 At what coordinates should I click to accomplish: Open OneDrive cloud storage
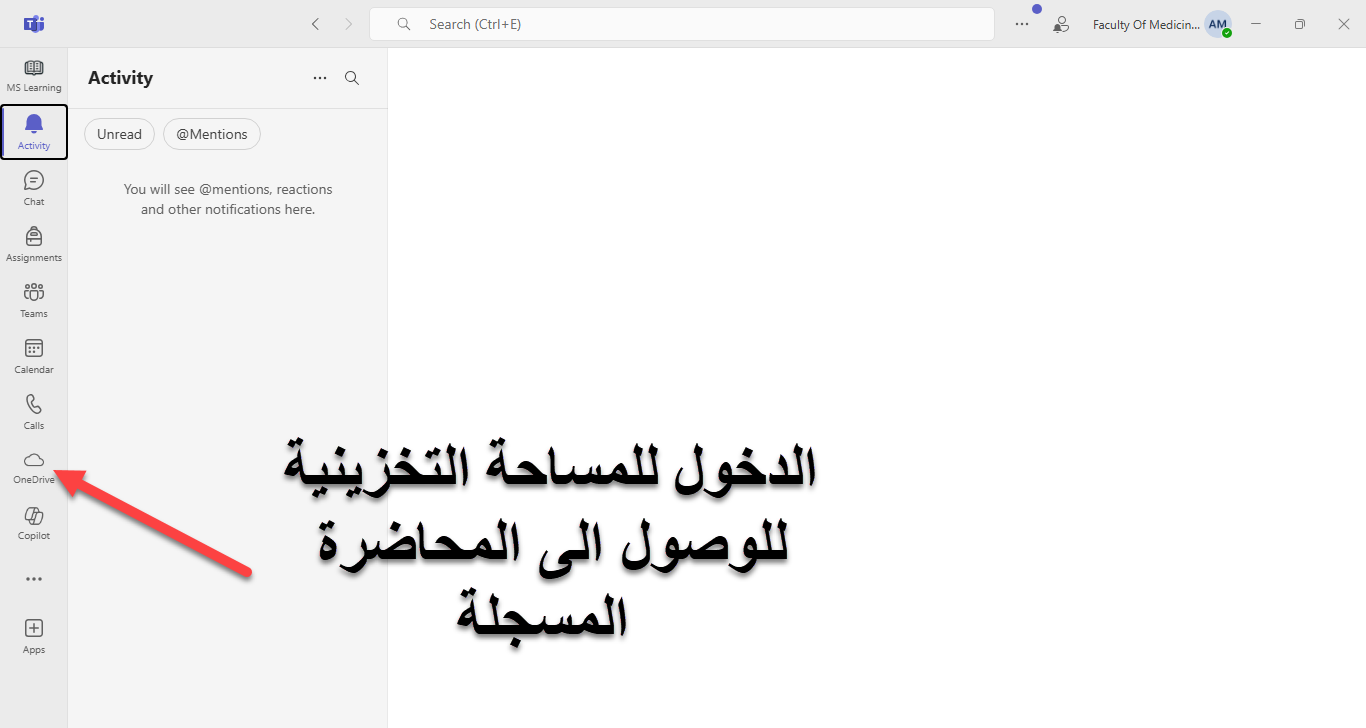point(34,467)
